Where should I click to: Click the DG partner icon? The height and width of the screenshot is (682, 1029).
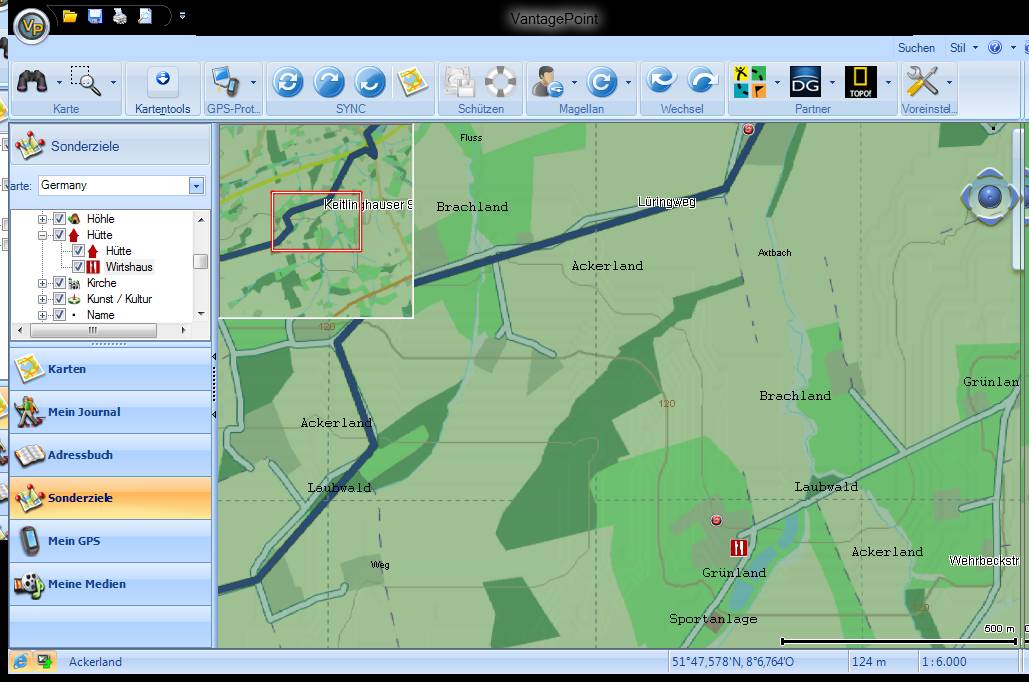(x=805, y=81)
